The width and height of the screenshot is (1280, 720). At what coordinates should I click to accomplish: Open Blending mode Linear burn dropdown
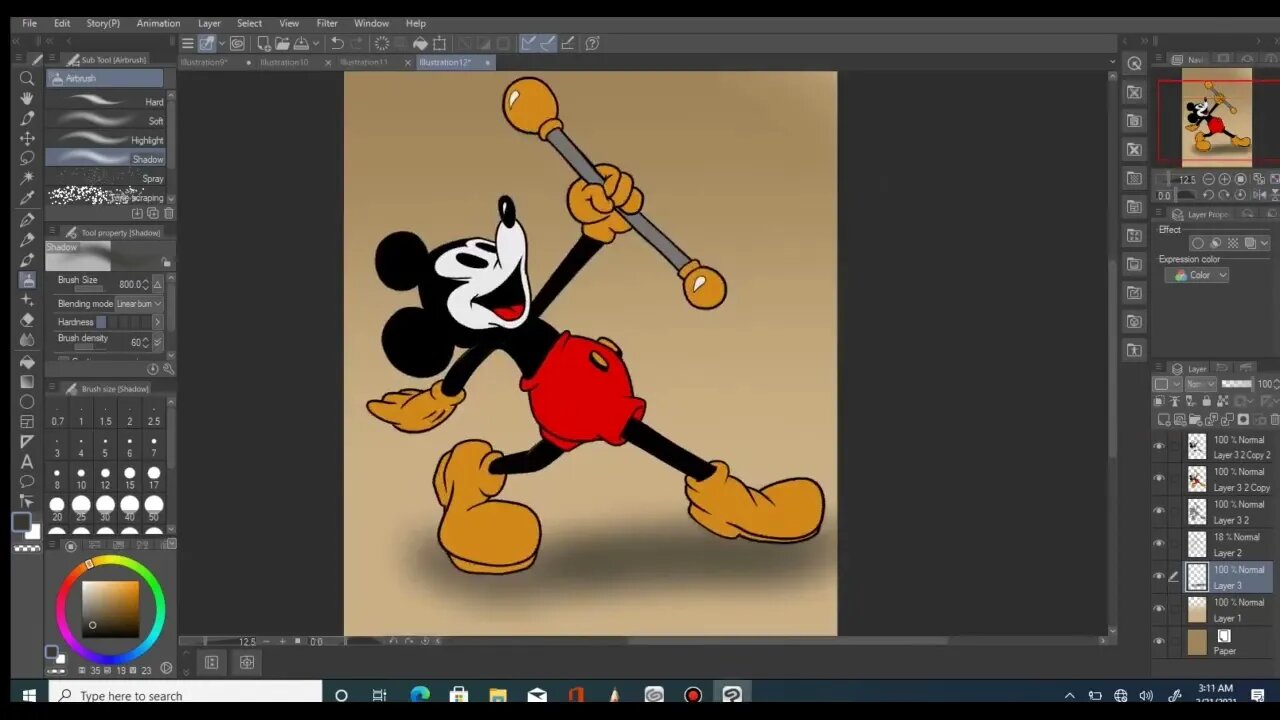[139, 304]
